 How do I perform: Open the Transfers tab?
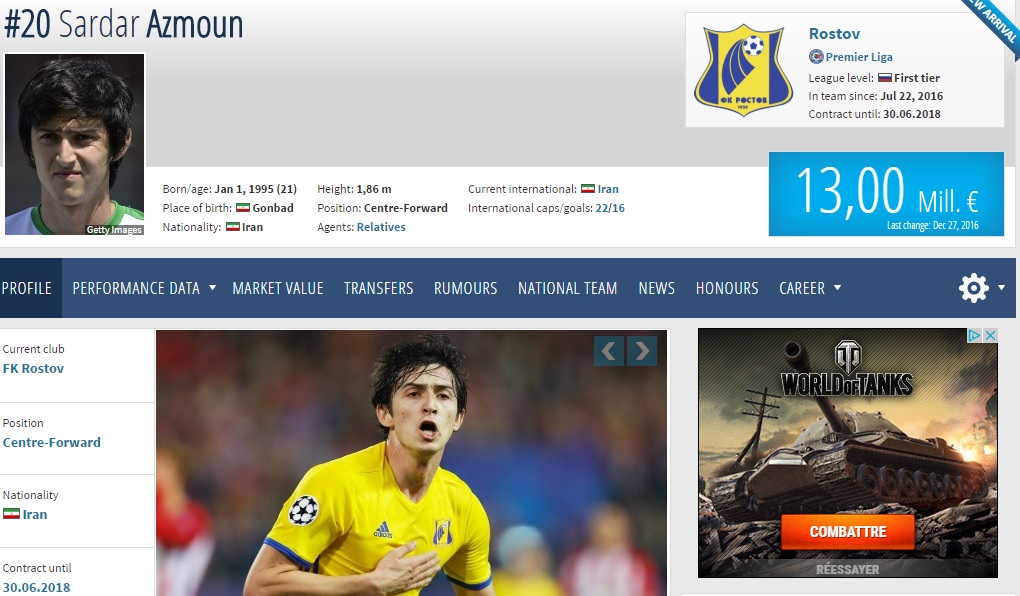378,288
